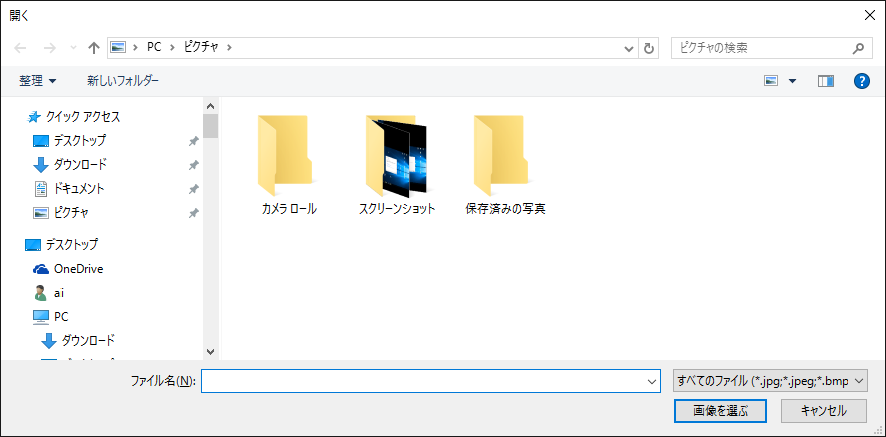Open the help question mark icon
The height and width of the screenshot is (437, 886).
861,81
